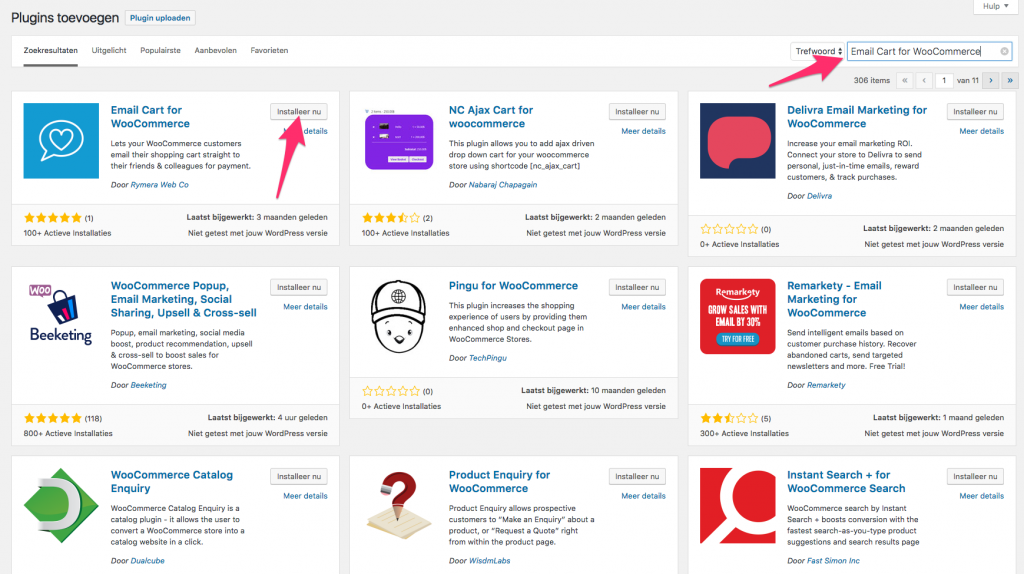The height and width of the screenshot is (574, 1024).
Task: Open the Favorieten tab
Action: coord(269,50)
